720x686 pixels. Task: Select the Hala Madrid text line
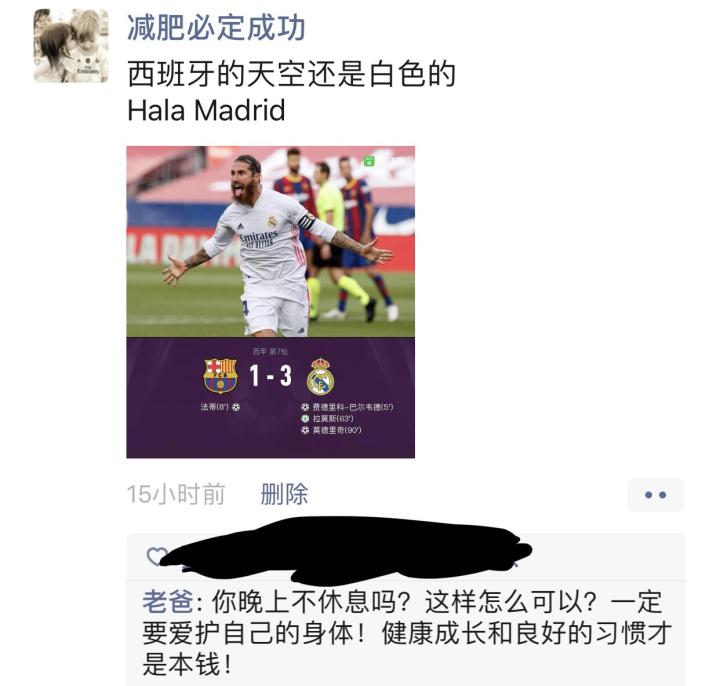coord(206,111)
